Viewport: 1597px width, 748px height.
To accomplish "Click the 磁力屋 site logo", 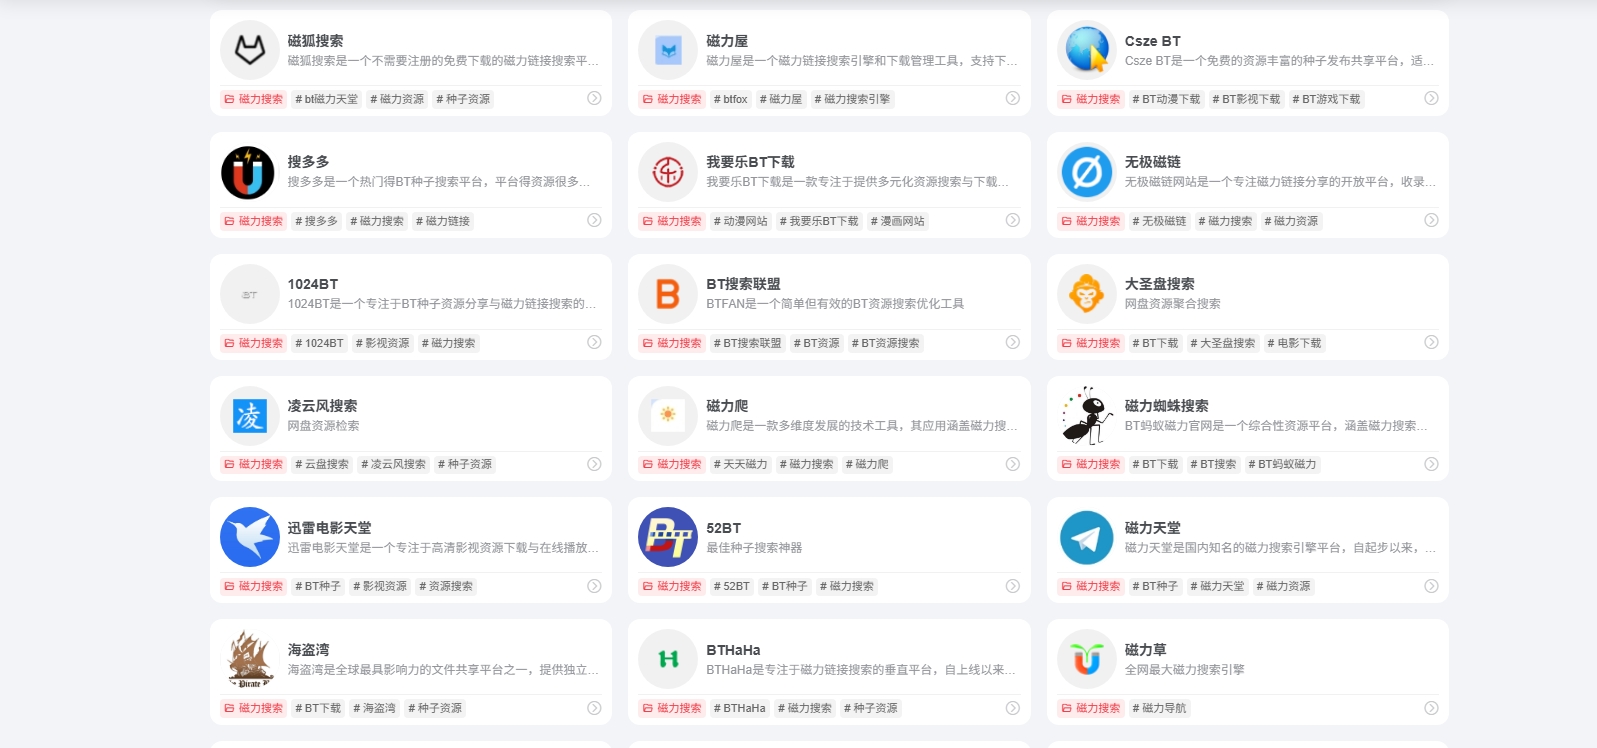I will tap(668, 50).
